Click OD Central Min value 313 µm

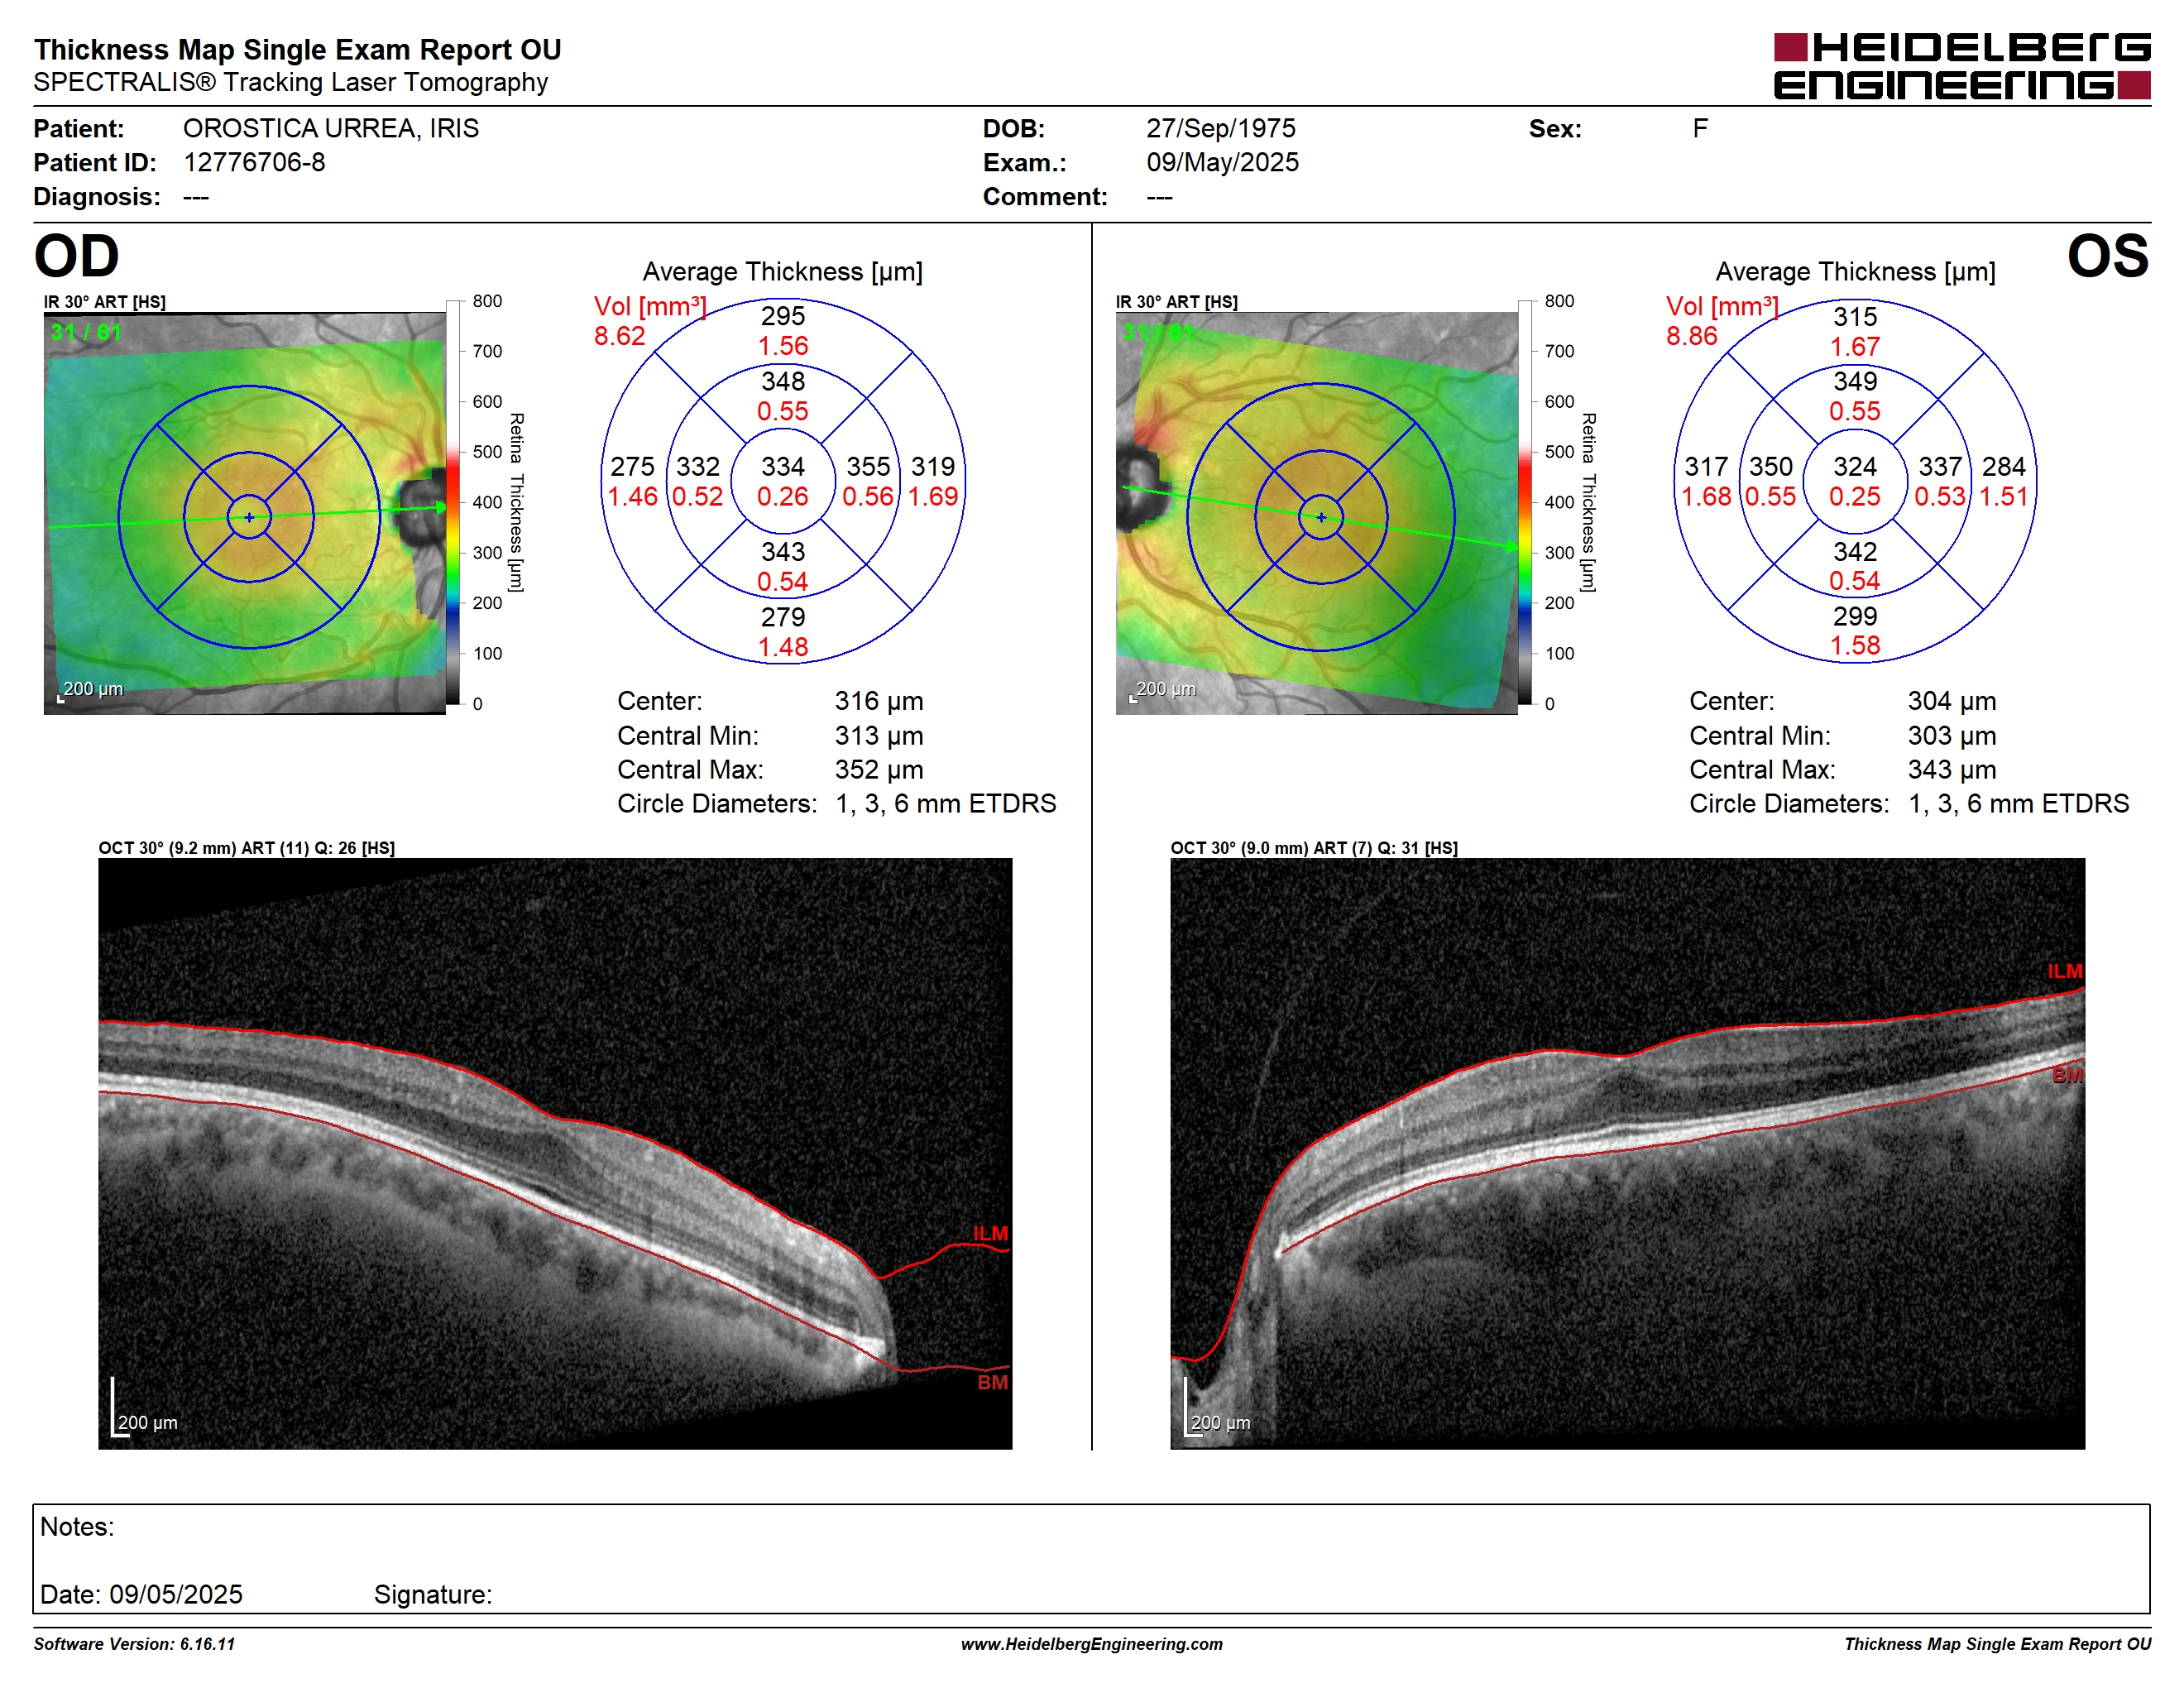pos(879,736)
